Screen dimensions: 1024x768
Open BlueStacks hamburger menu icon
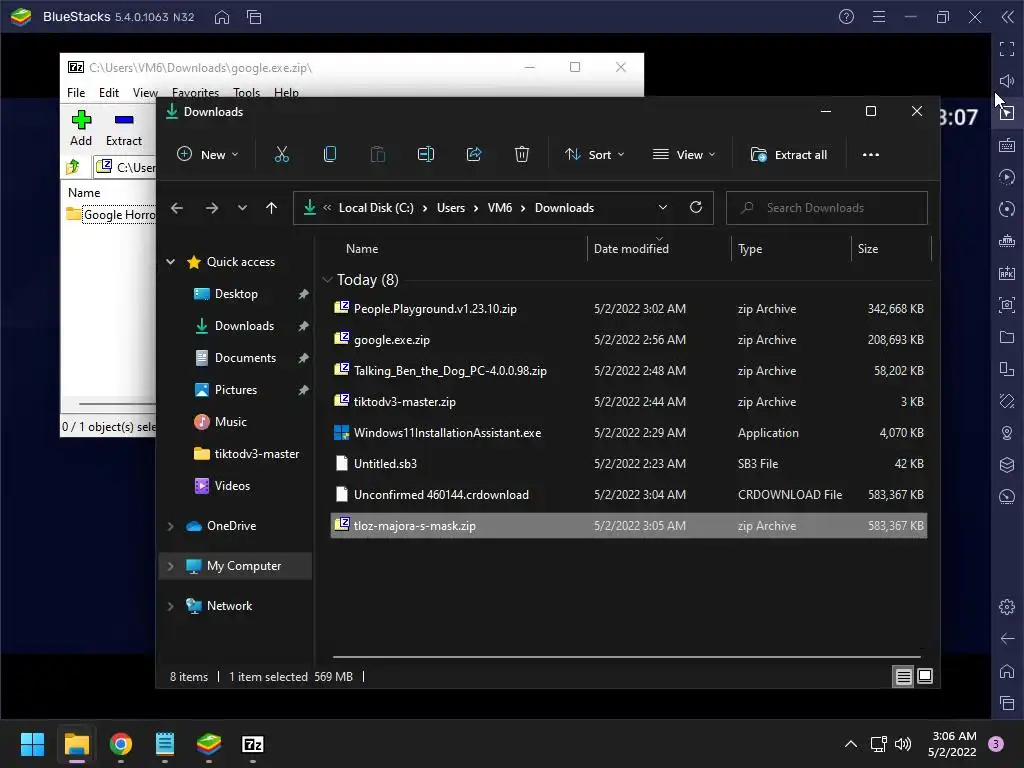(879, 17)
